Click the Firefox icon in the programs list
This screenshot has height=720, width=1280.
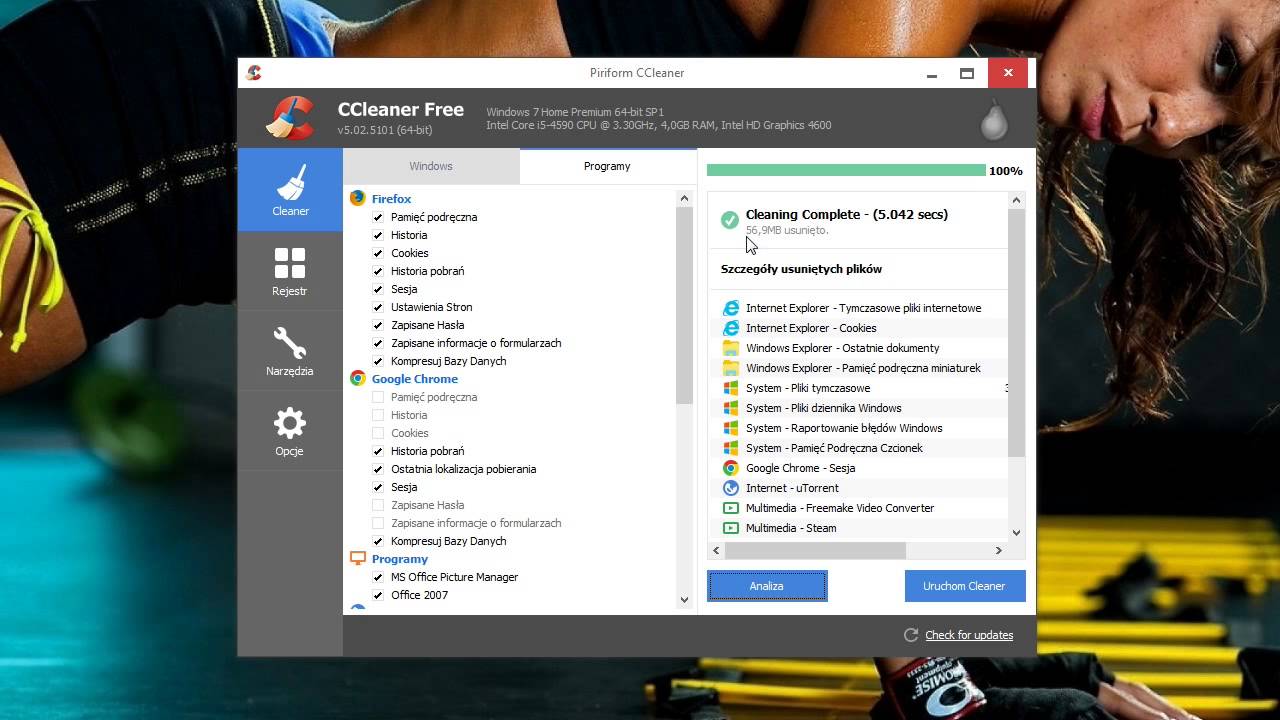click(x=357, y=198)
